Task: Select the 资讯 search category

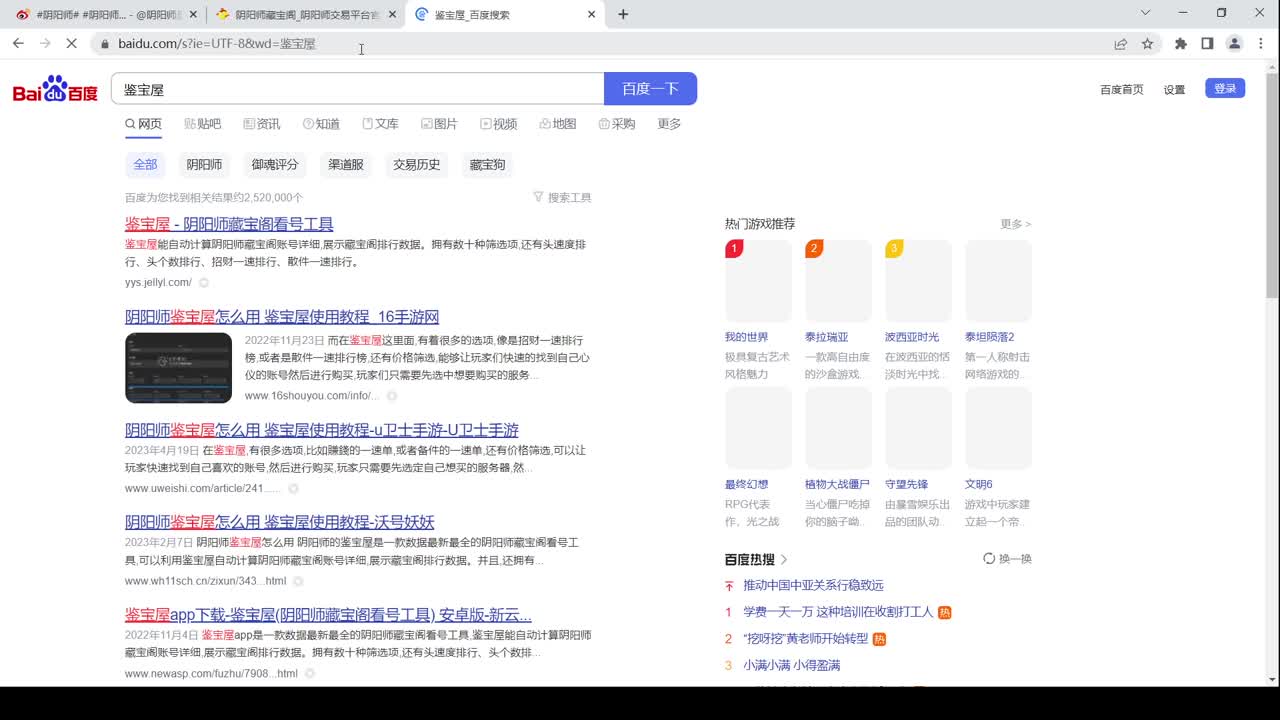Action: [x=262, y=124]
